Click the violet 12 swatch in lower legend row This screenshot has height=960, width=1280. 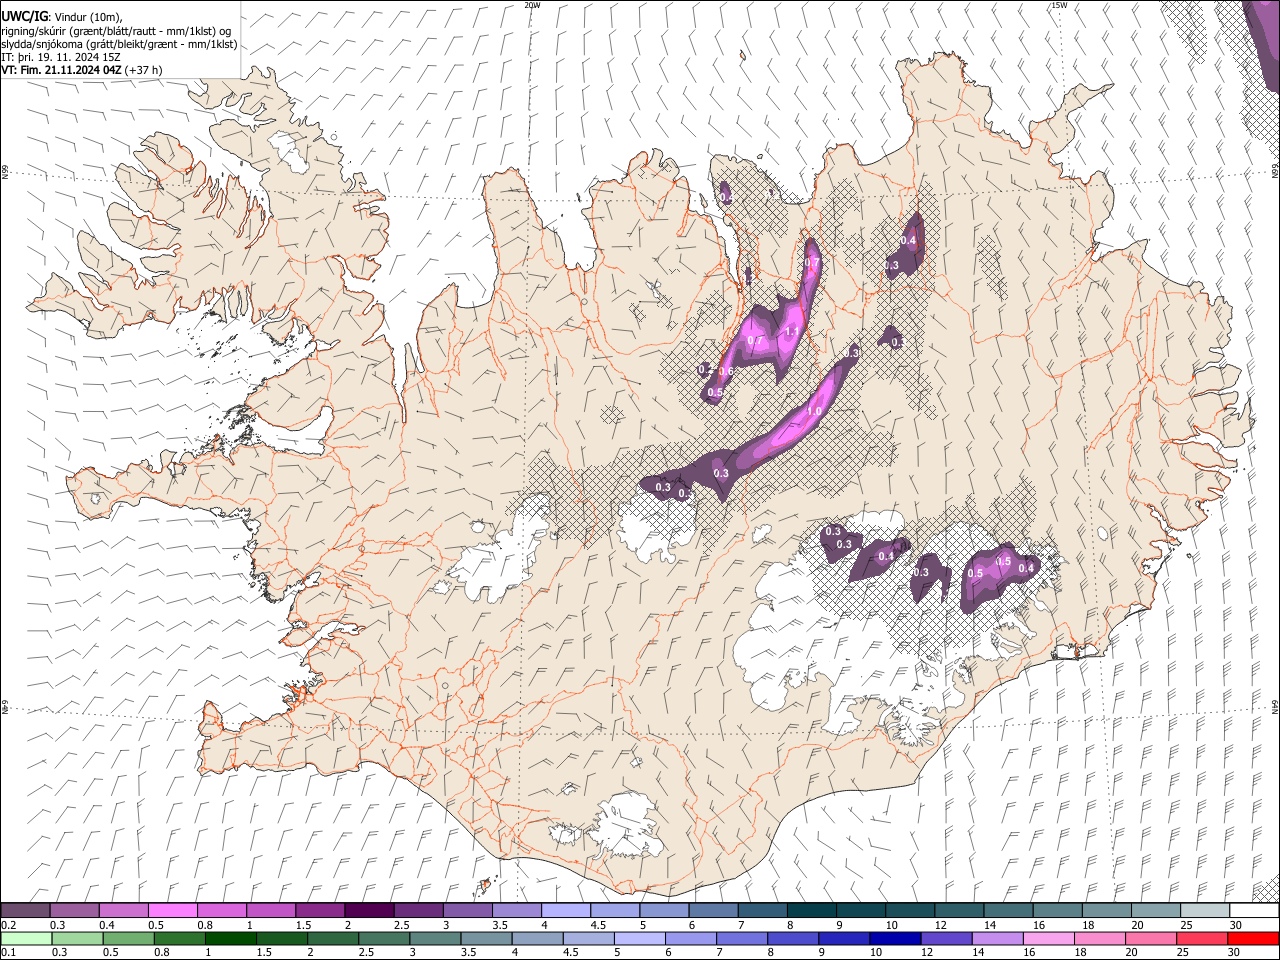(945, 938)
